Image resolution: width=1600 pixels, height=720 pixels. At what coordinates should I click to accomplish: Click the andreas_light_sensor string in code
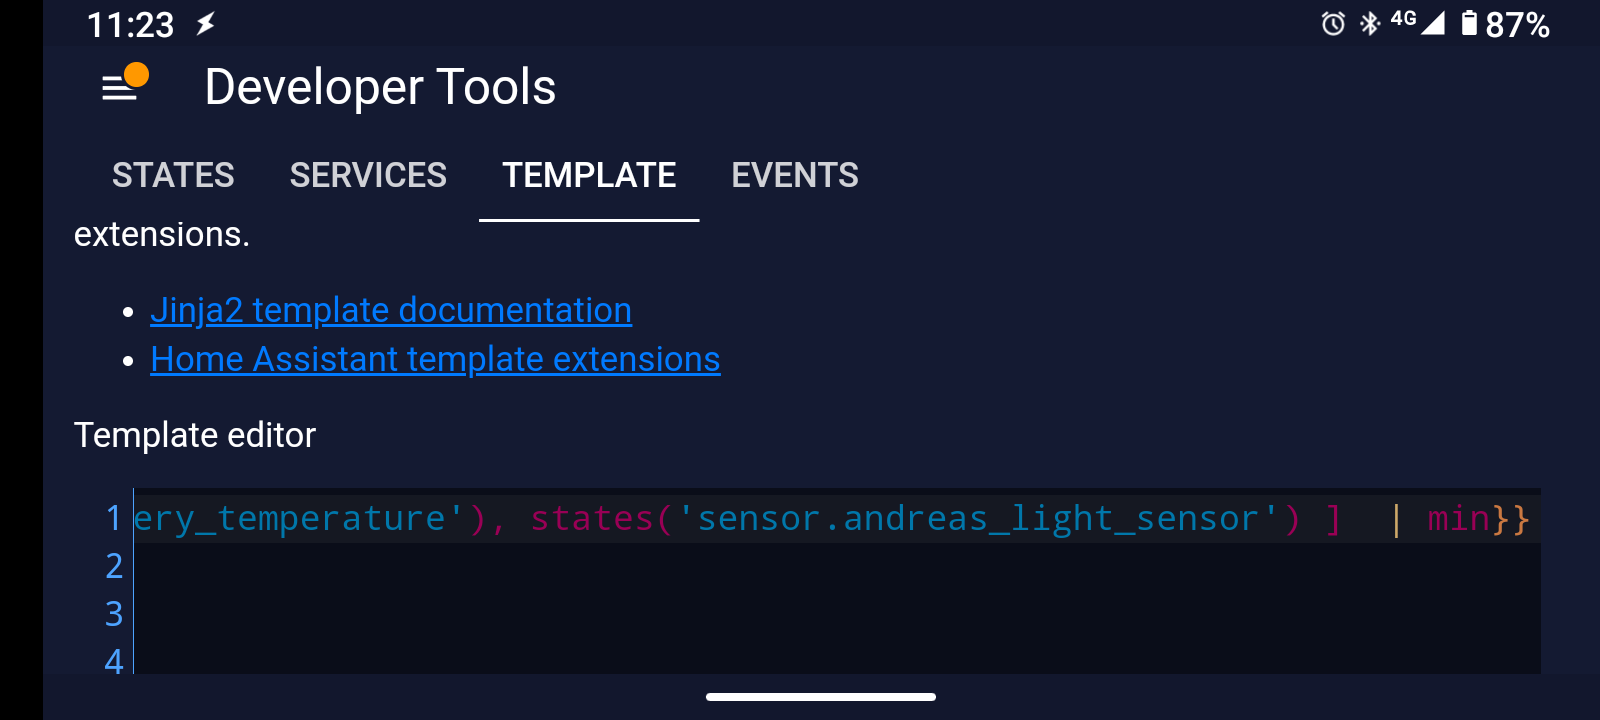[x=986, y=518]
